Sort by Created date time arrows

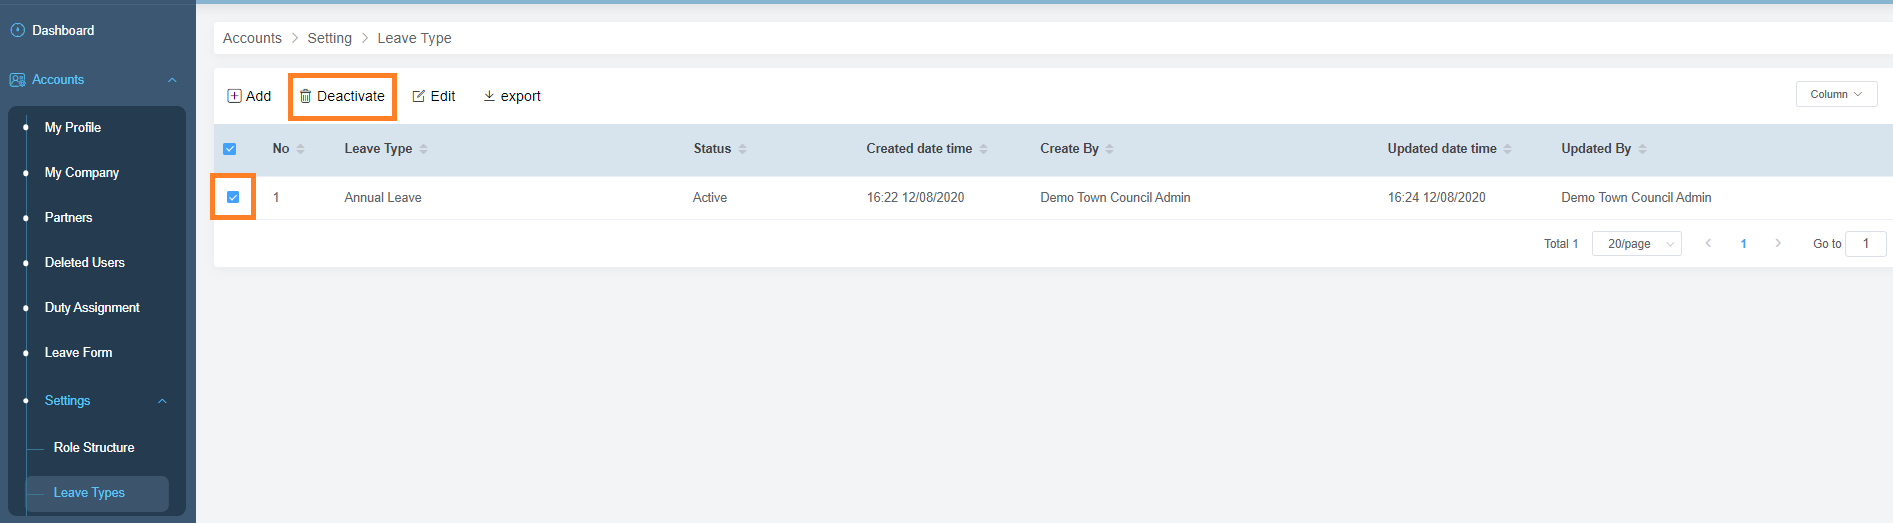[983, 149]
